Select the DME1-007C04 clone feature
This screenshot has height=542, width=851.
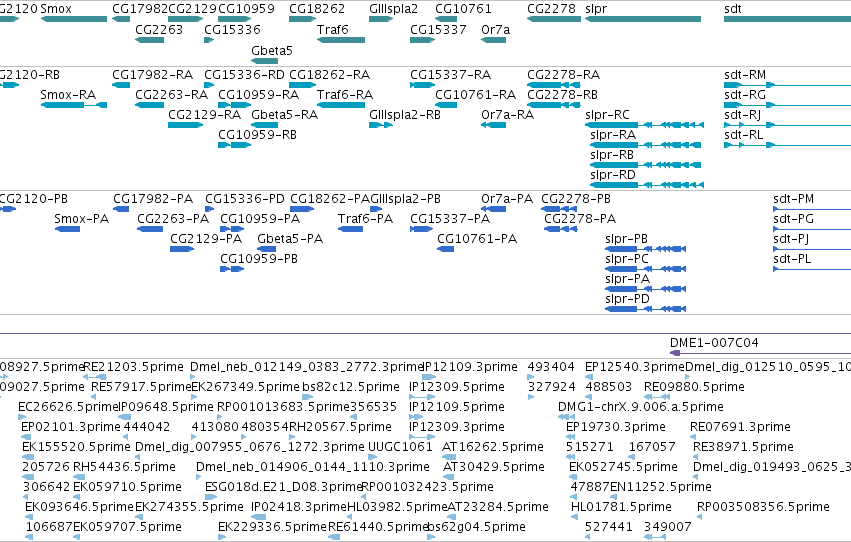760,353
